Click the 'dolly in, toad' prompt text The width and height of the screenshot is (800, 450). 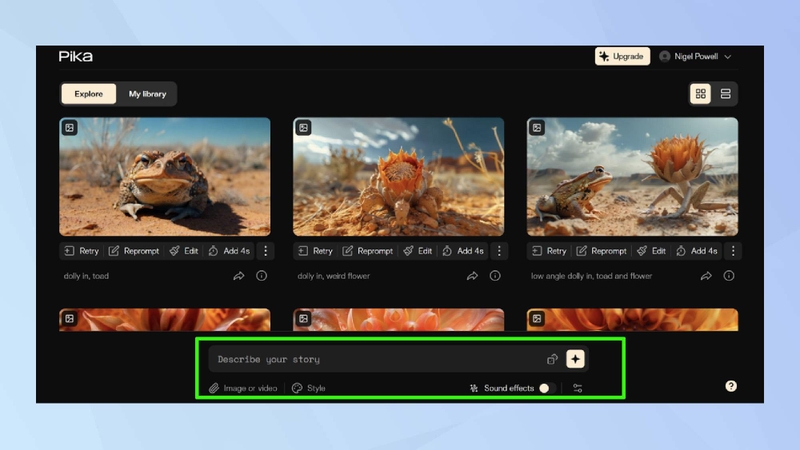[x=86, y=276]
